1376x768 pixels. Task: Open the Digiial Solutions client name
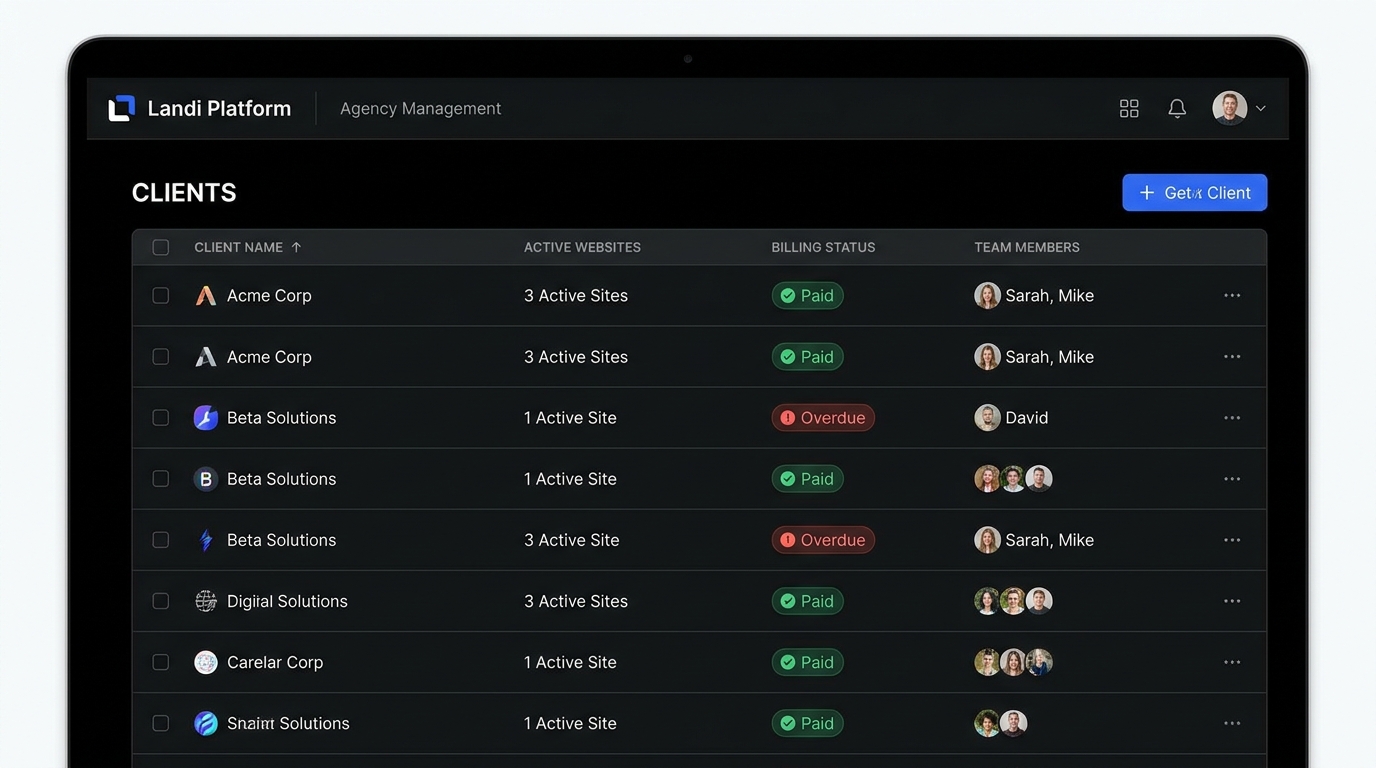tap(287, 601)
